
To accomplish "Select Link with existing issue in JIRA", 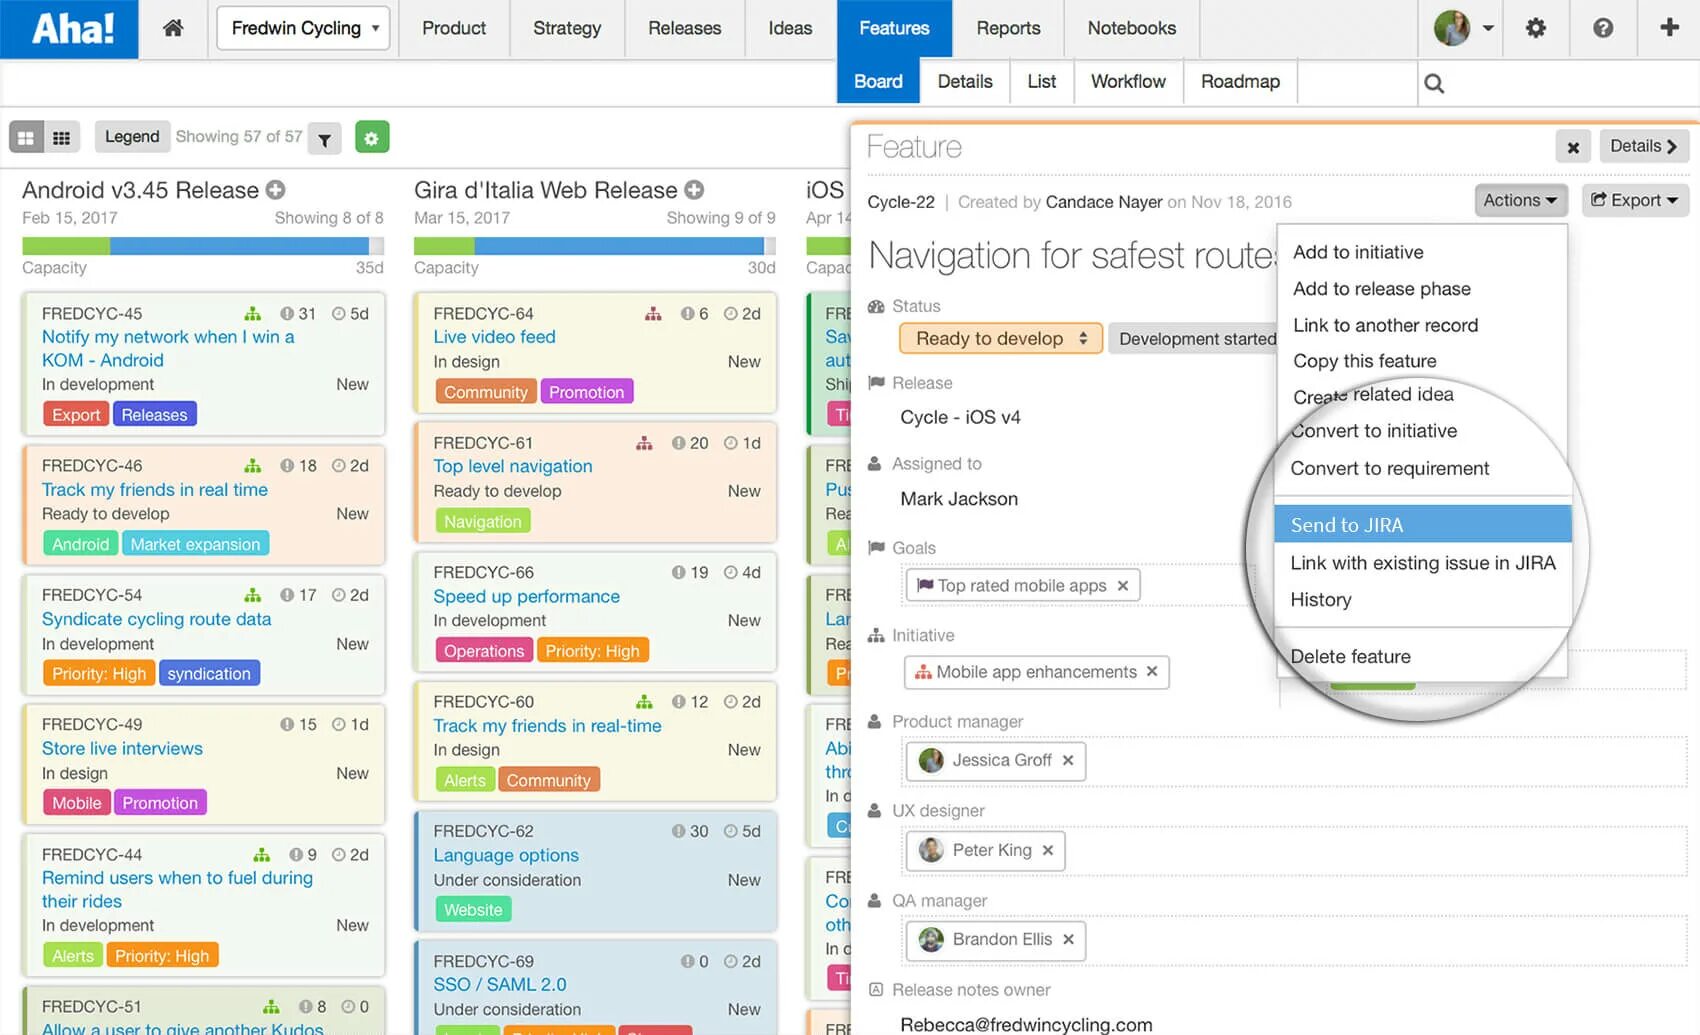I will pyautogui.click(x=1423, y=563).
